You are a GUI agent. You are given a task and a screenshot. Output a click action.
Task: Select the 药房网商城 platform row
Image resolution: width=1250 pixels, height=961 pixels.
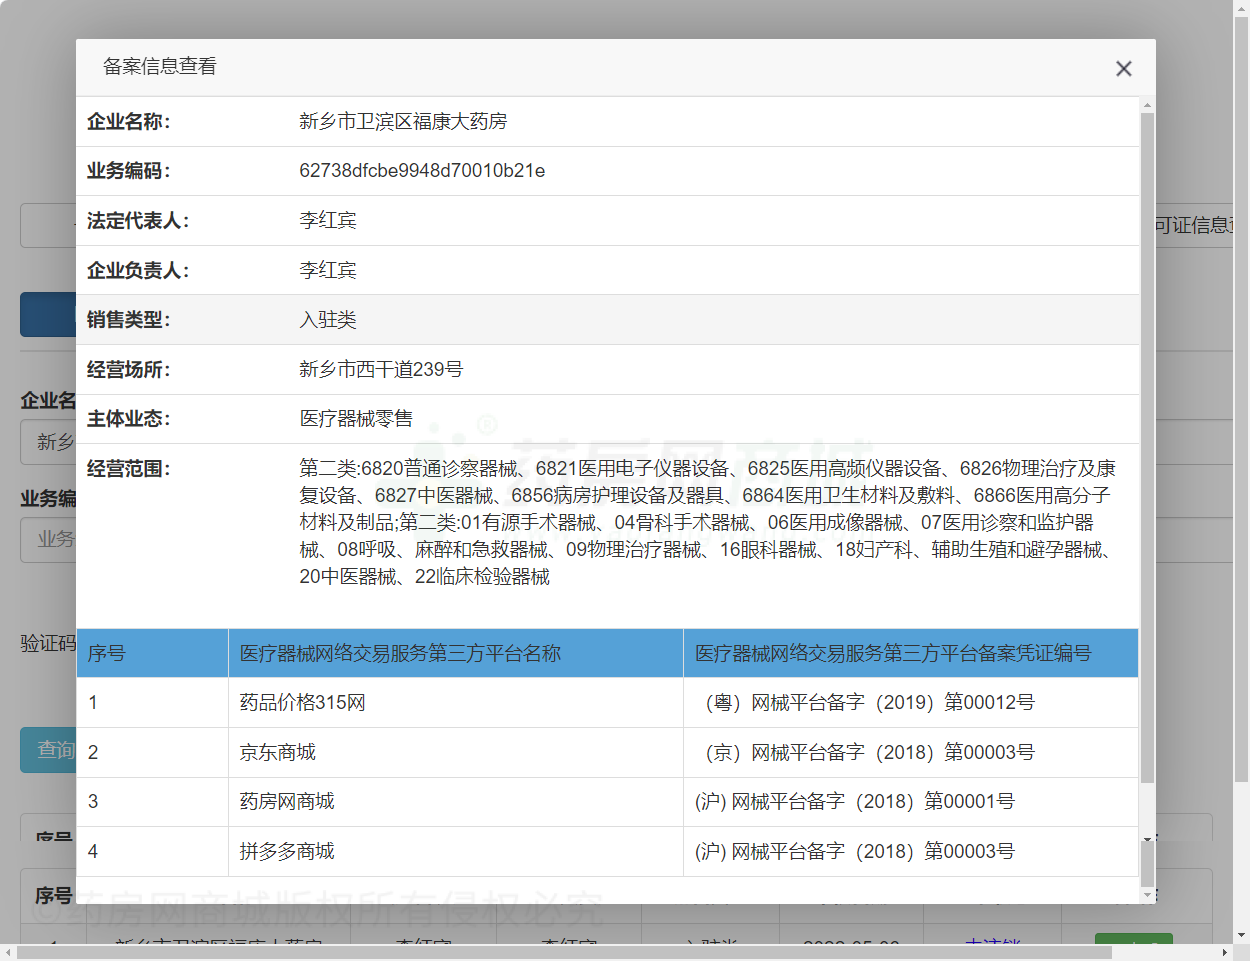pos(287,802)
